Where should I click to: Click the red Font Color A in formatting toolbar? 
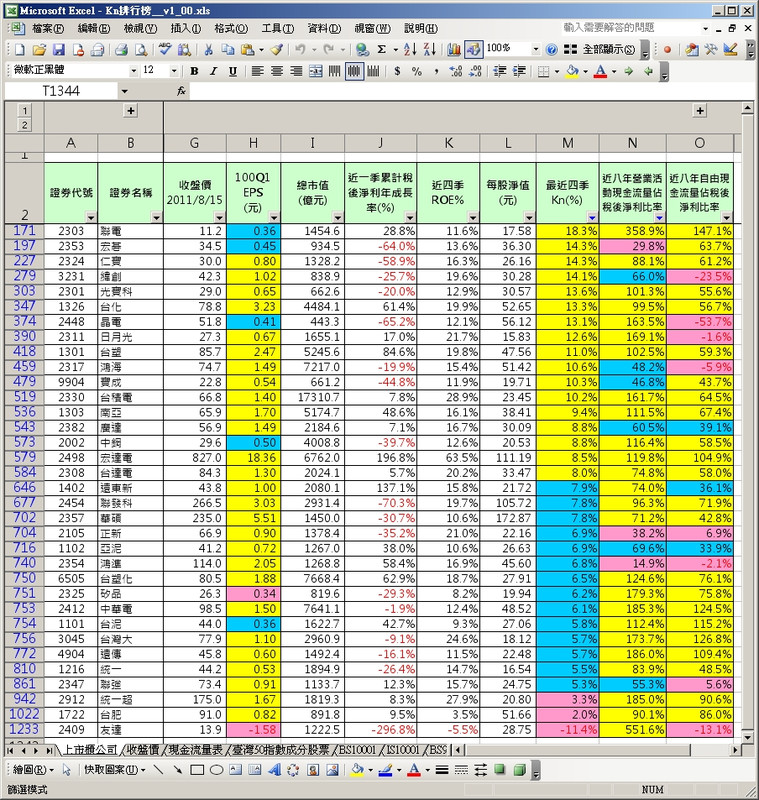601,71
